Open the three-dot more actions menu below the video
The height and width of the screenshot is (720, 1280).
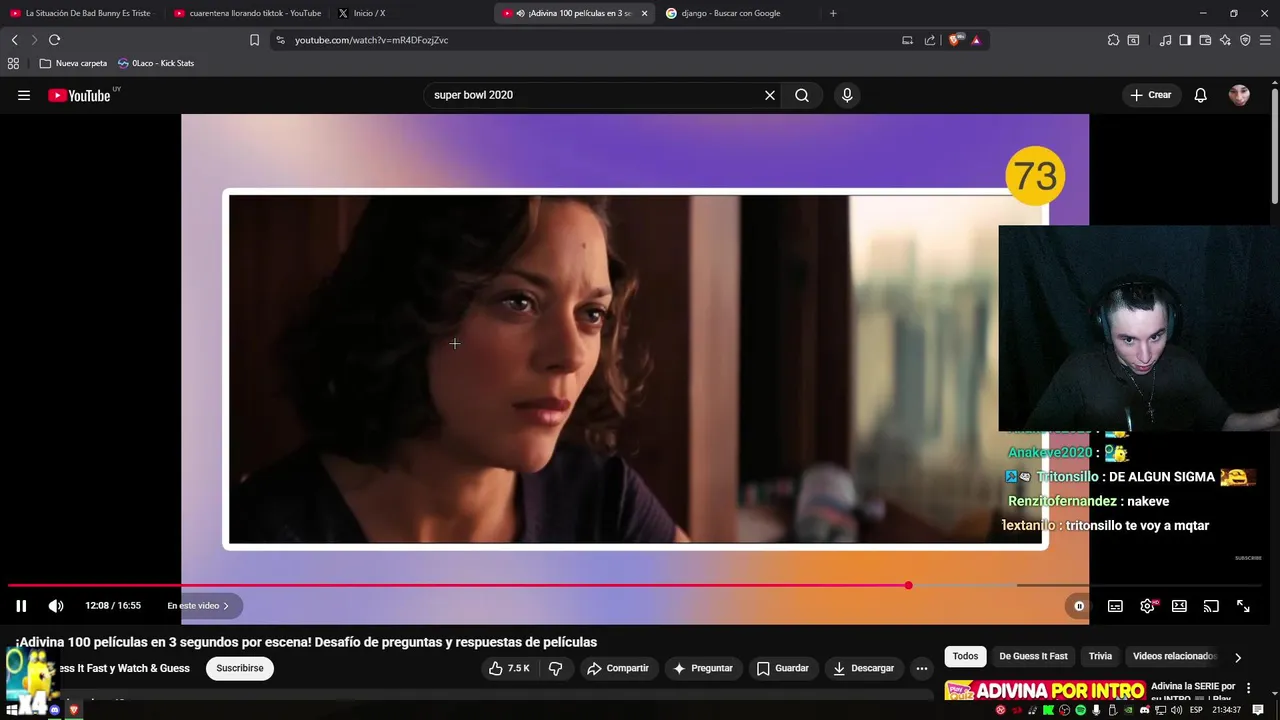(x=922, y=668)
